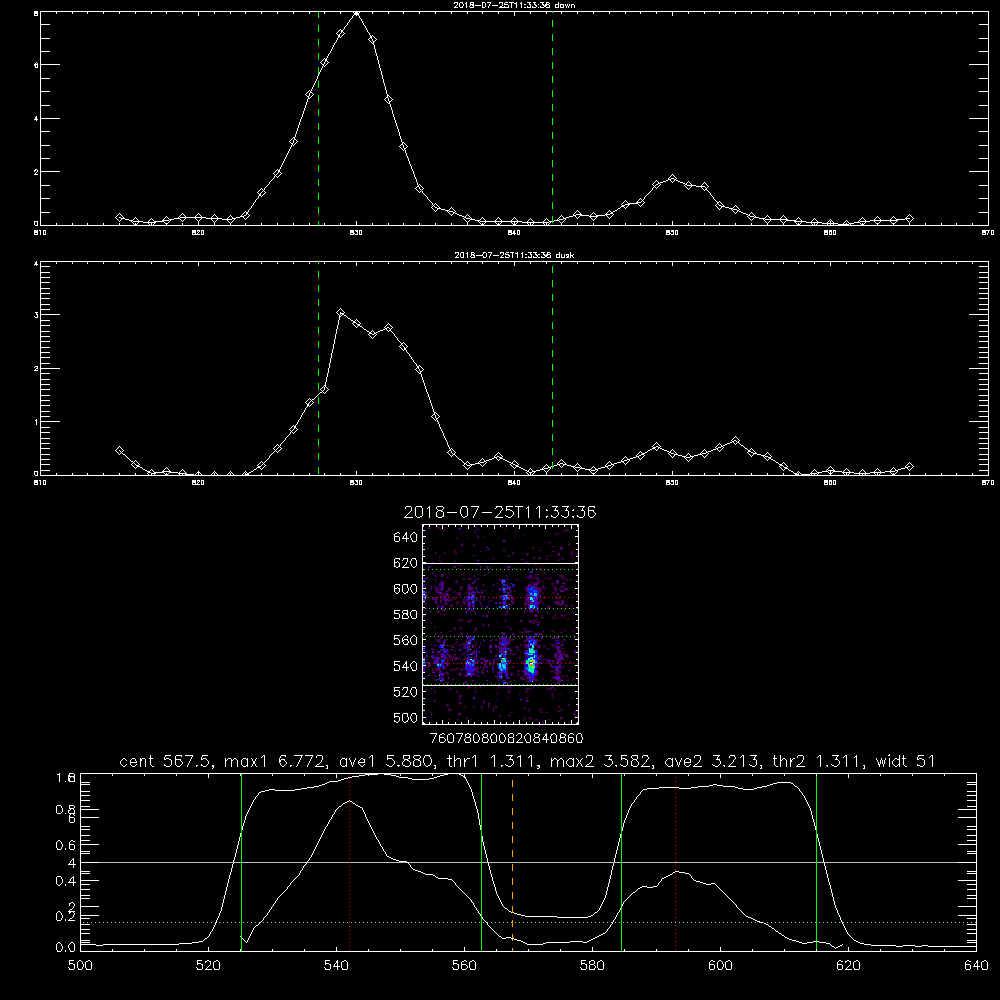Click the 'cent 567.5' value
Image resolution: width=1000 pixels, height=1000 pixels.
(x=166, y=761)
